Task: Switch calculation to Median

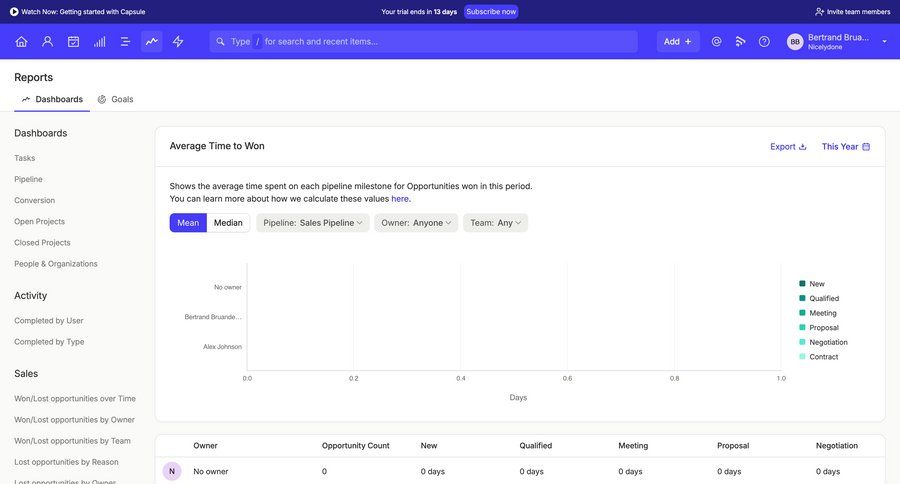Action: click(x=228, y=223)
